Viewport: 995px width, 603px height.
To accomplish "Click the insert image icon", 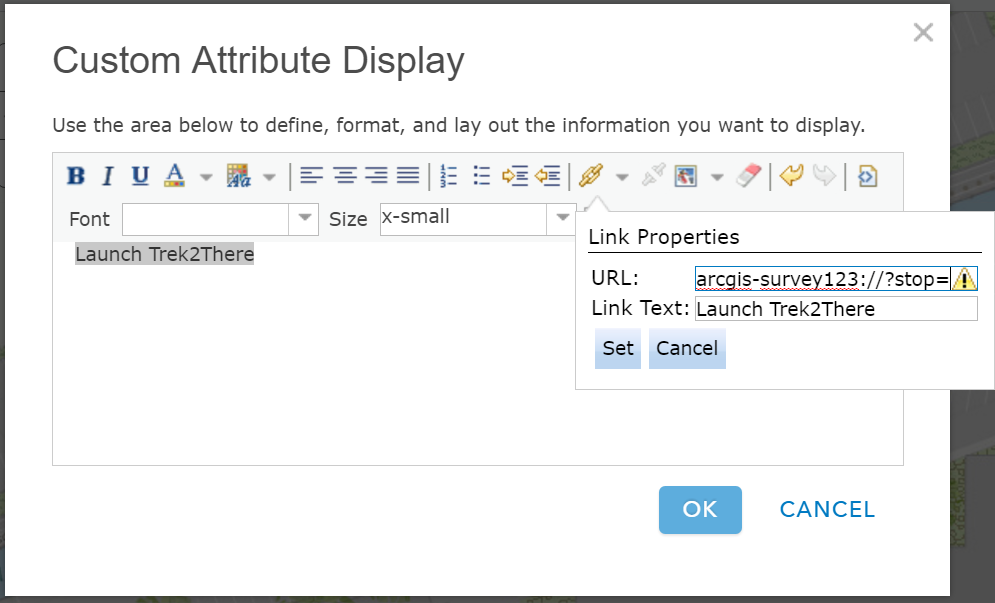I will point(685,177).
